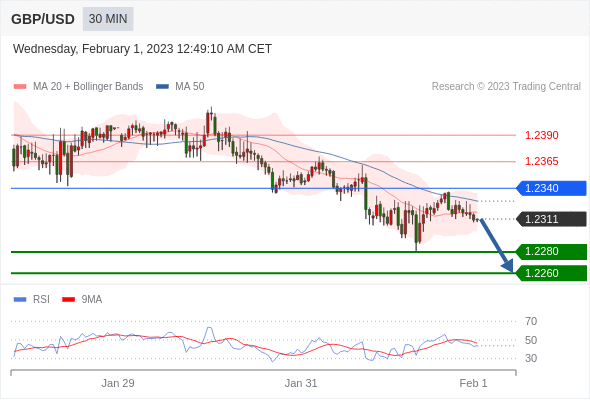Click the RSI 70 level label
This screenshot has height=400, width=590.
point(531,321)
